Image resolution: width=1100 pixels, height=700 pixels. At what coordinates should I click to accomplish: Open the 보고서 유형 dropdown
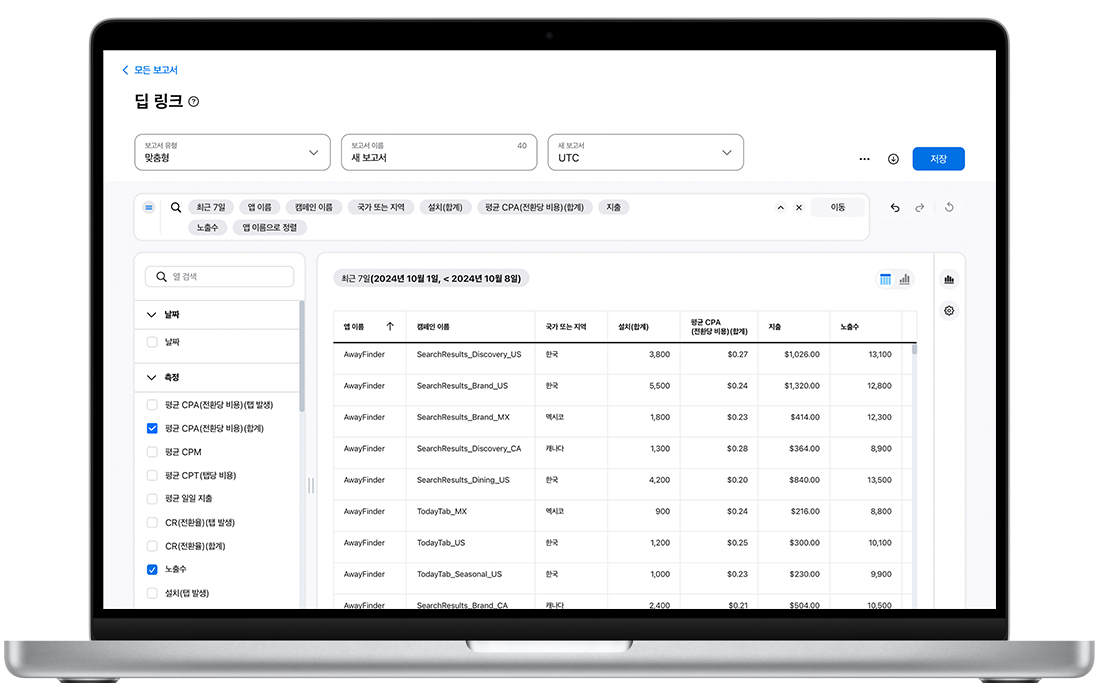coord(232,152)
